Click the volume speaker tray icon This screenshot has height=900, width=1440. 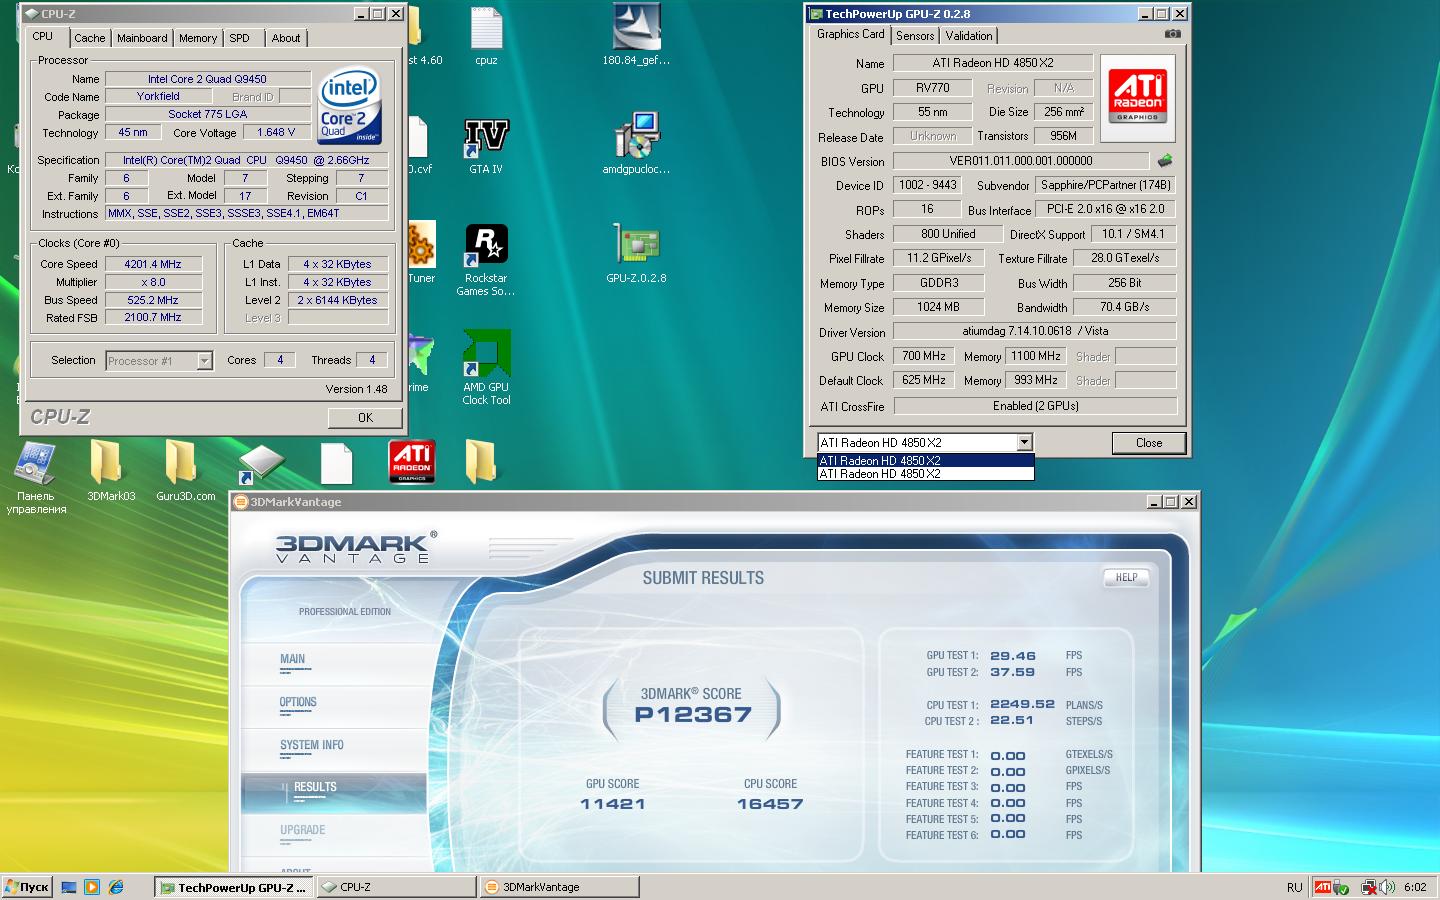[x=1387, y=887]
